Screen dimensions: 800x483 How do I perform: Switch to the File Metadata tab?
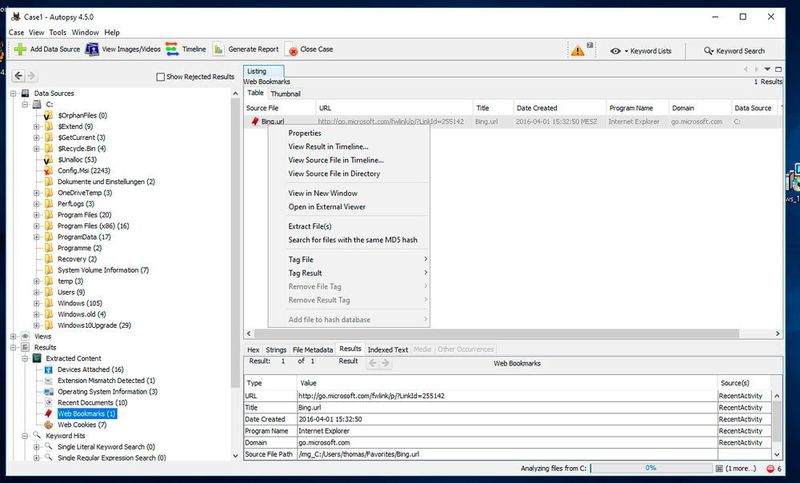pos(312,349)
